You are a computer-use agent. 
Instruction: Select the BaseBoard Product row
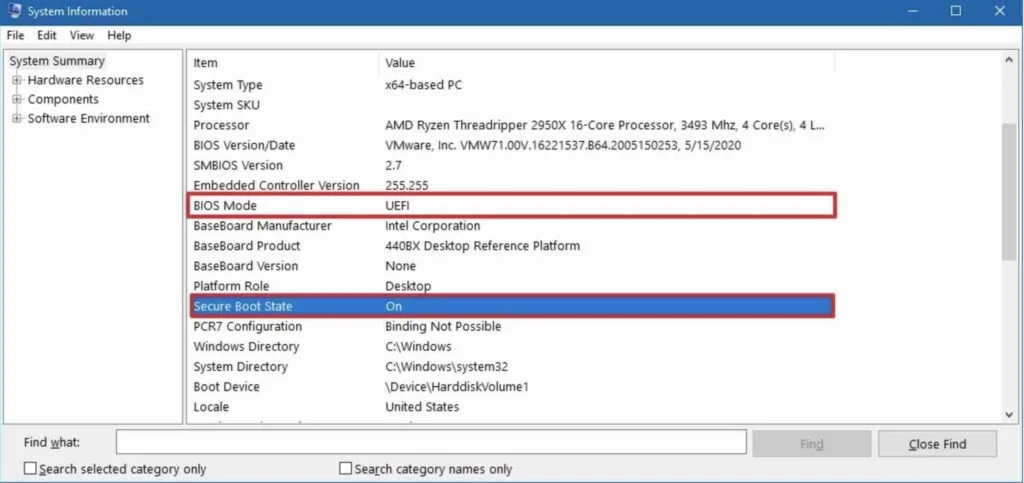[513, 246]
